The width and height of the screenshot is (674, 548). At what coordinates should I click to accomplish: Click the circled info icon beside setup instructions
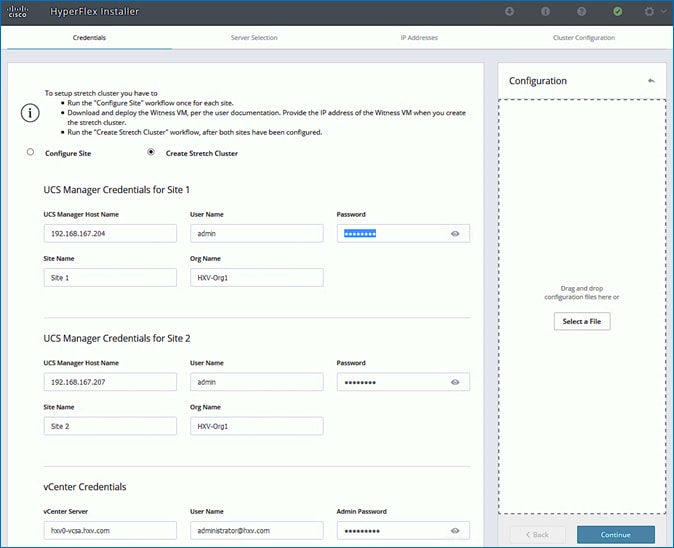point(30,112)
